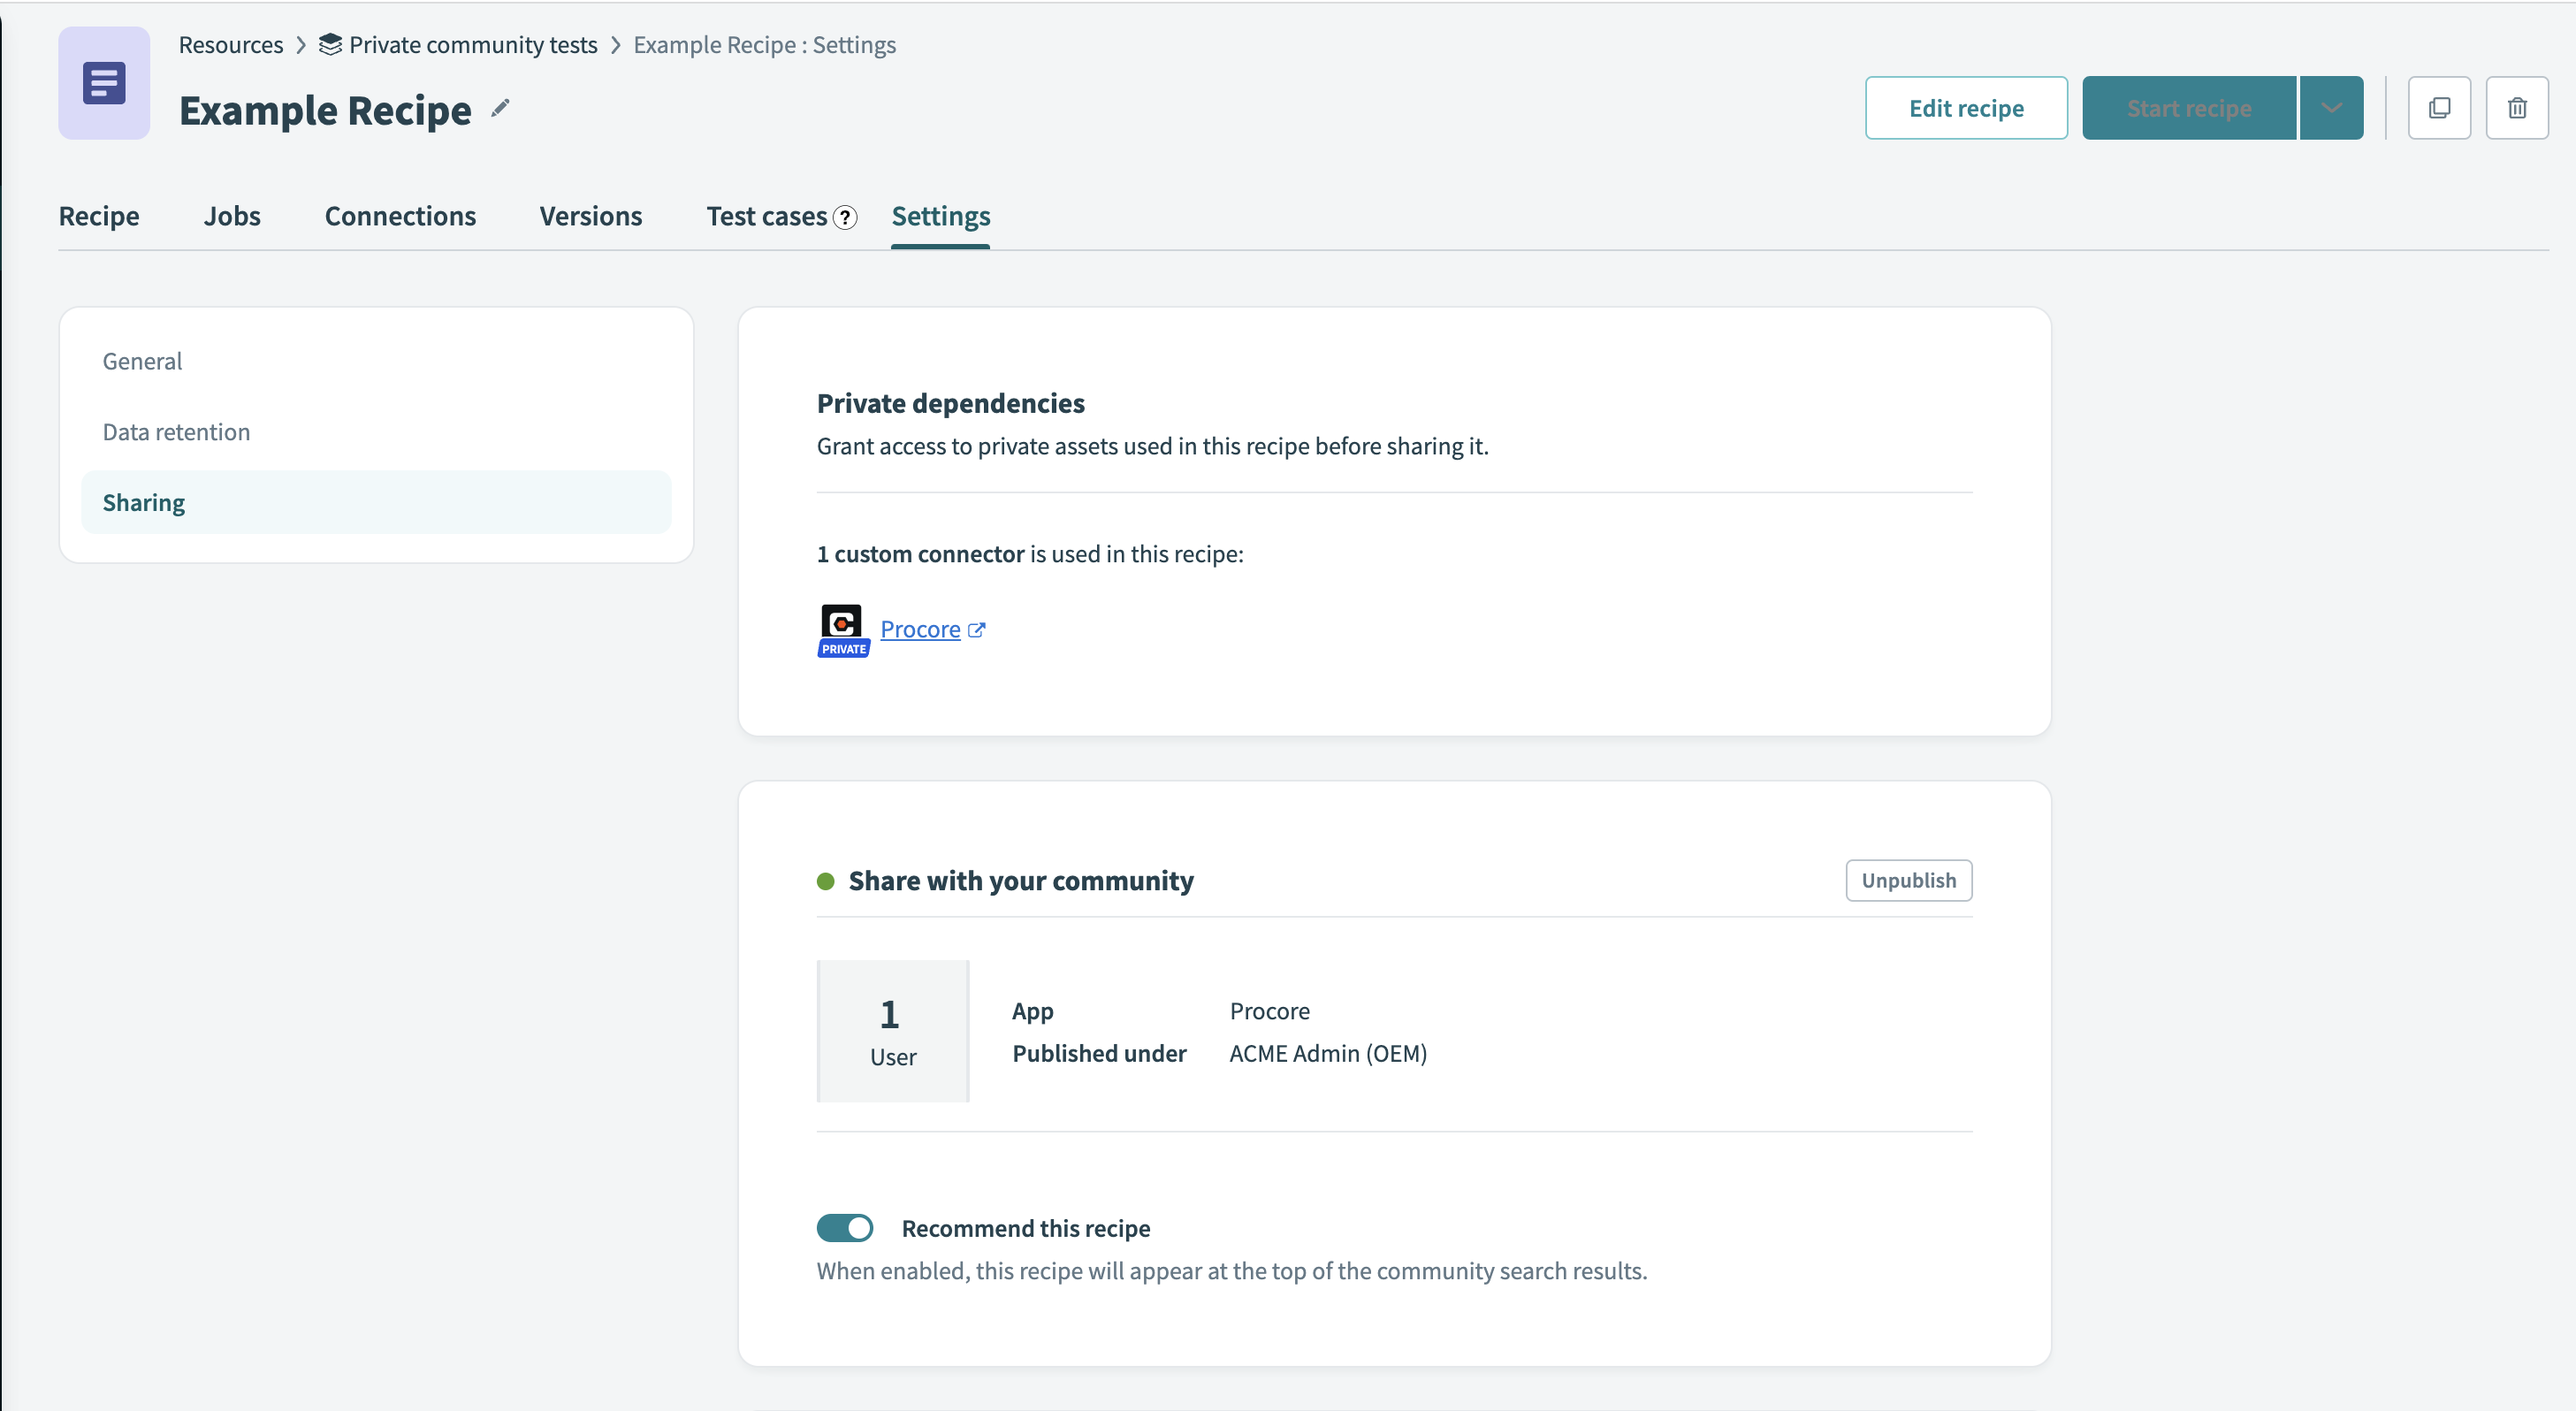Select General in the settings sidebar
The width and height of the screenshot is (2576, 1411).
pyautogui.click(x=142, y=360)
